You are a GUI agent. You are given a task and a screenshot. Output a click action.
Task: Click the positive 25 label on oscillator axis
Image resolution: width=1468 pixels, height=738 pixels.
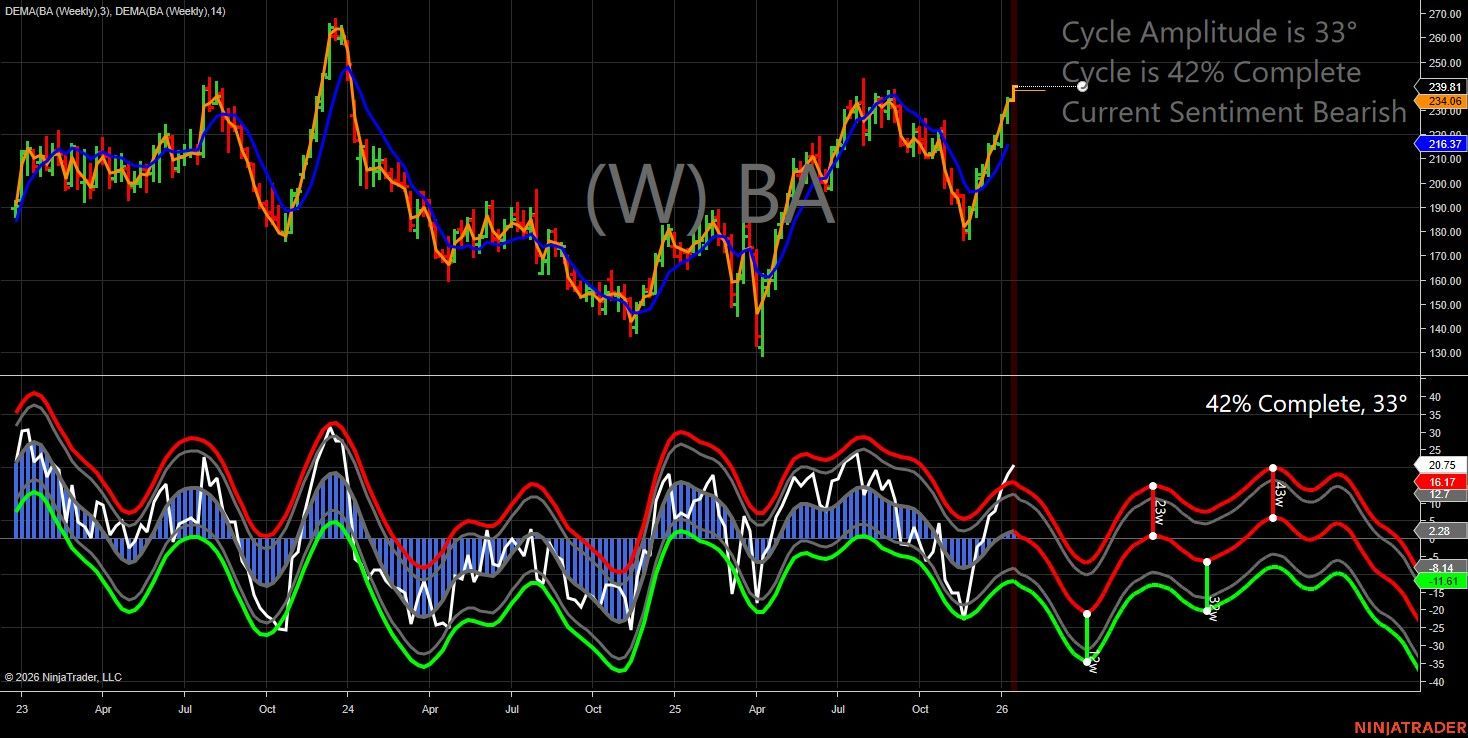click(1434, 451)
